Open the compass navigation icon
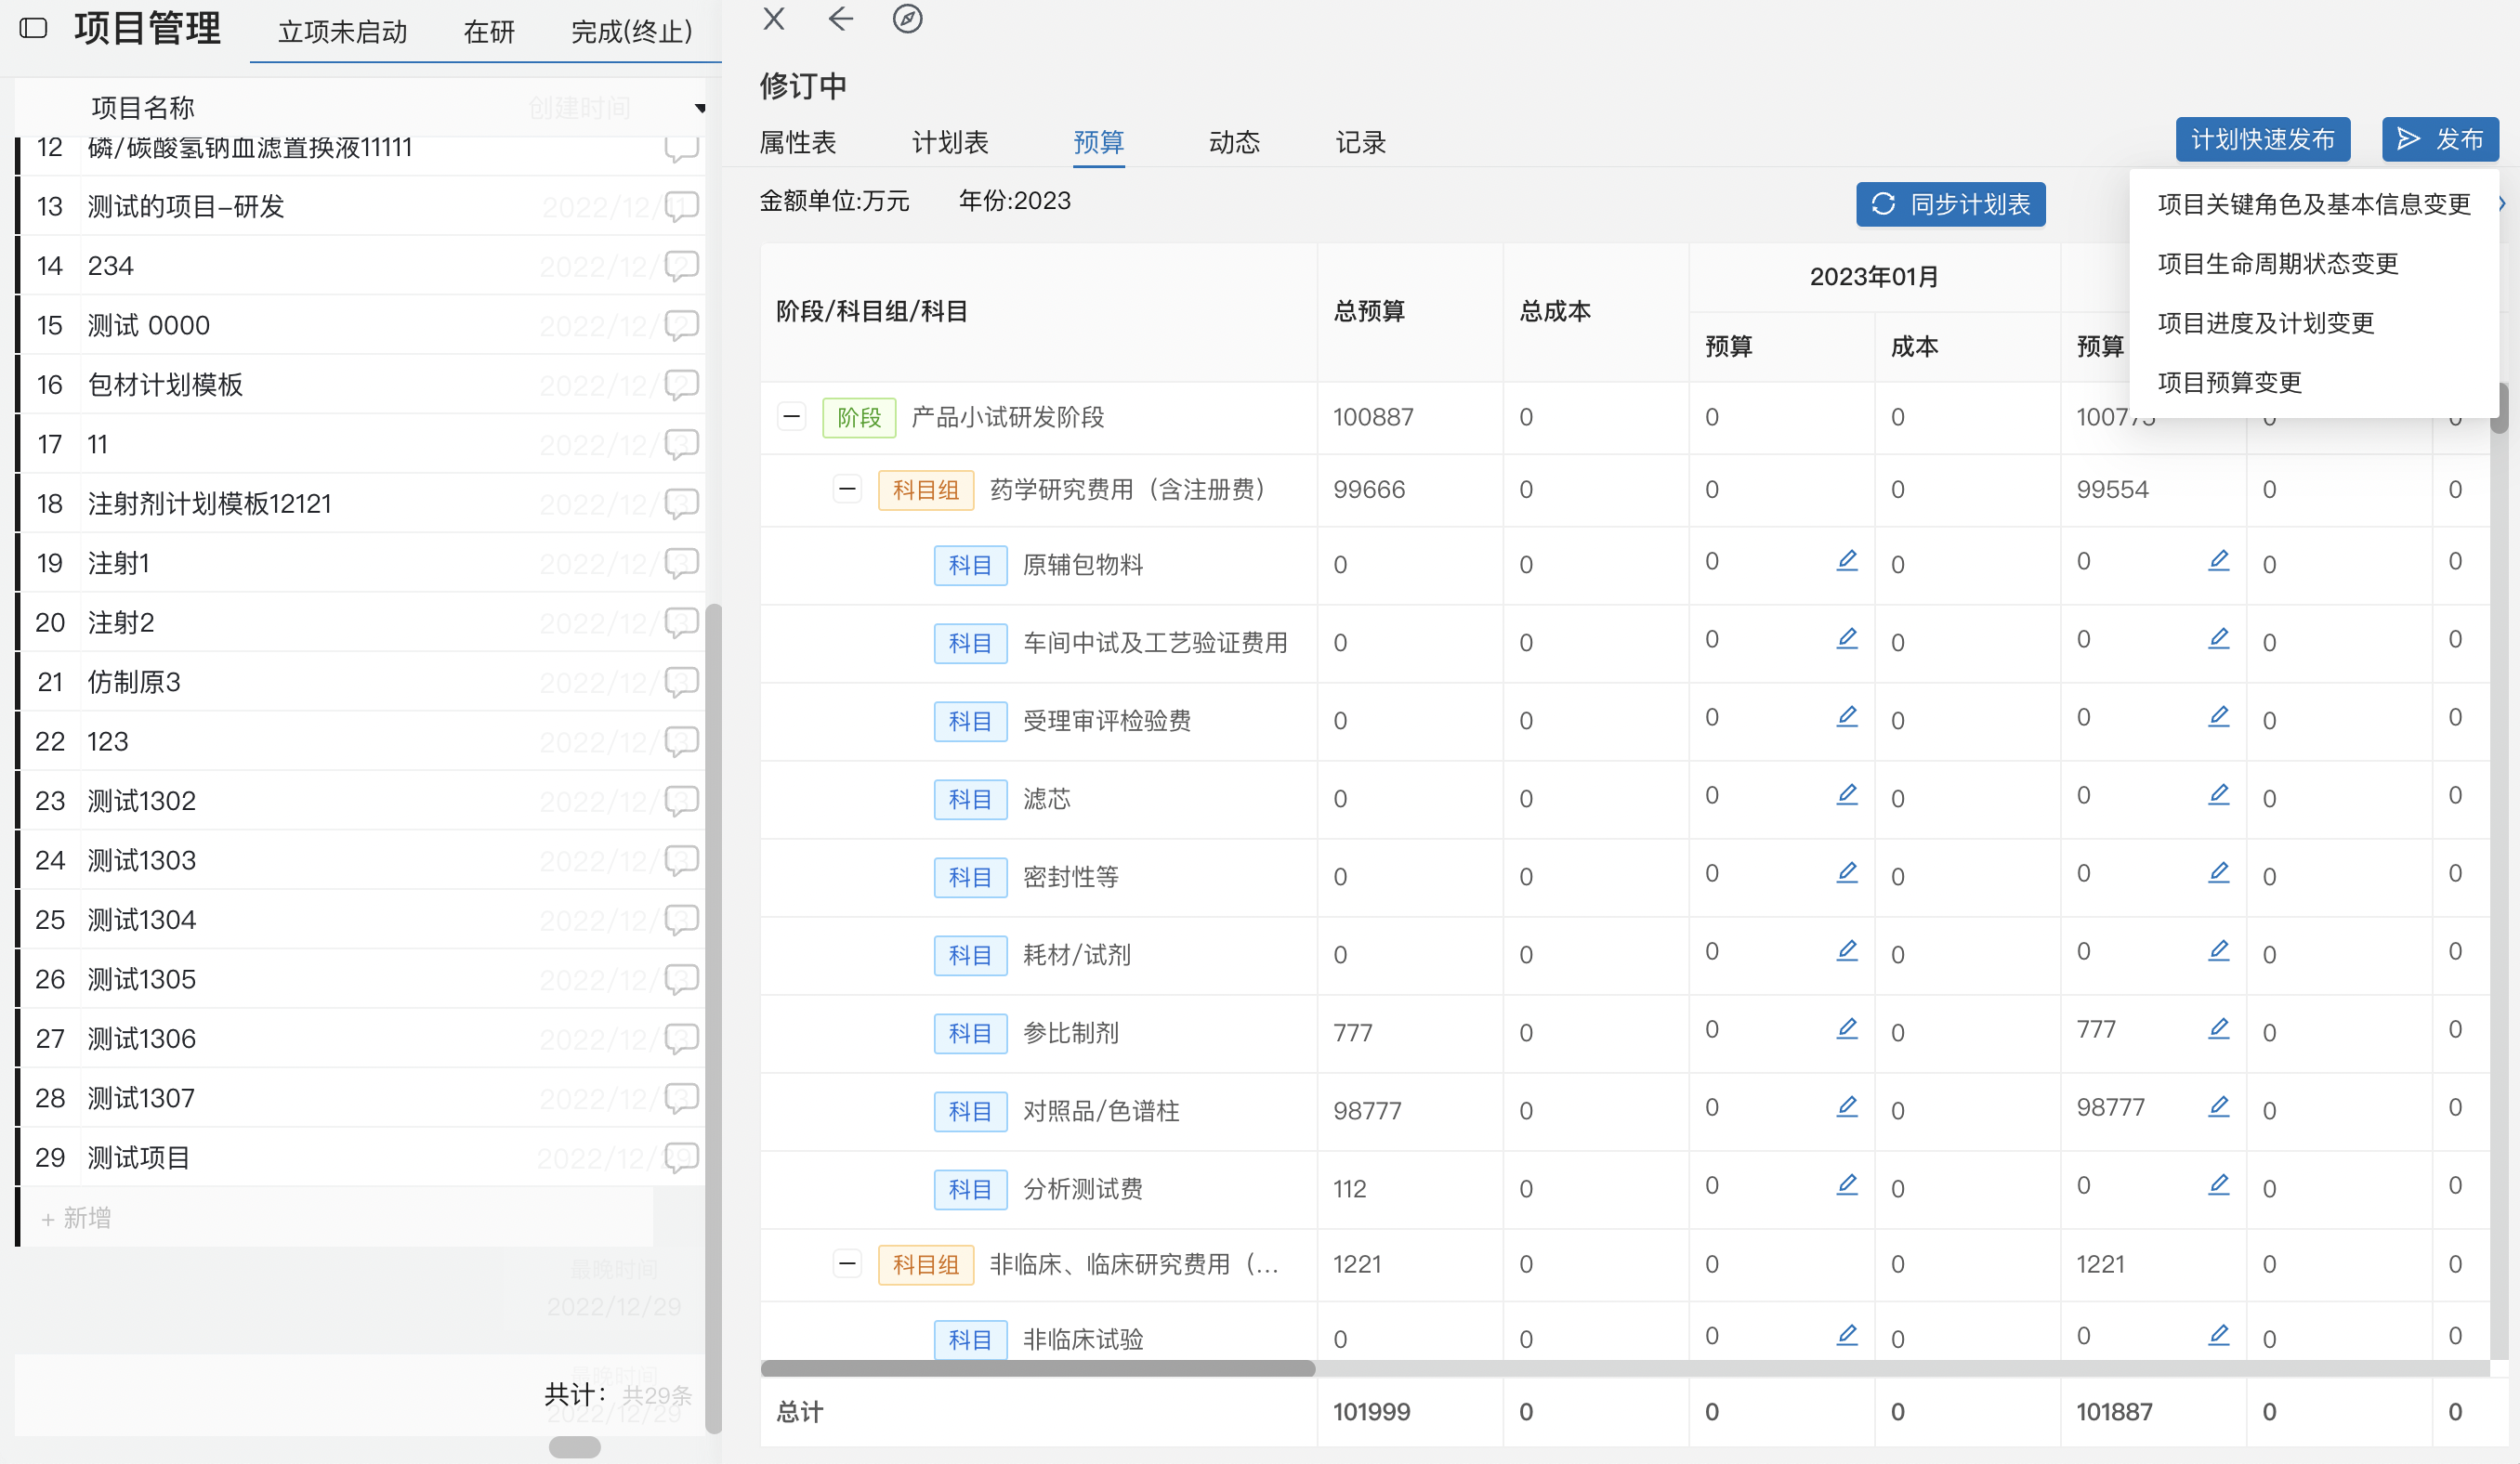This screenshot has width=2520, height=1464. (907, 19)
